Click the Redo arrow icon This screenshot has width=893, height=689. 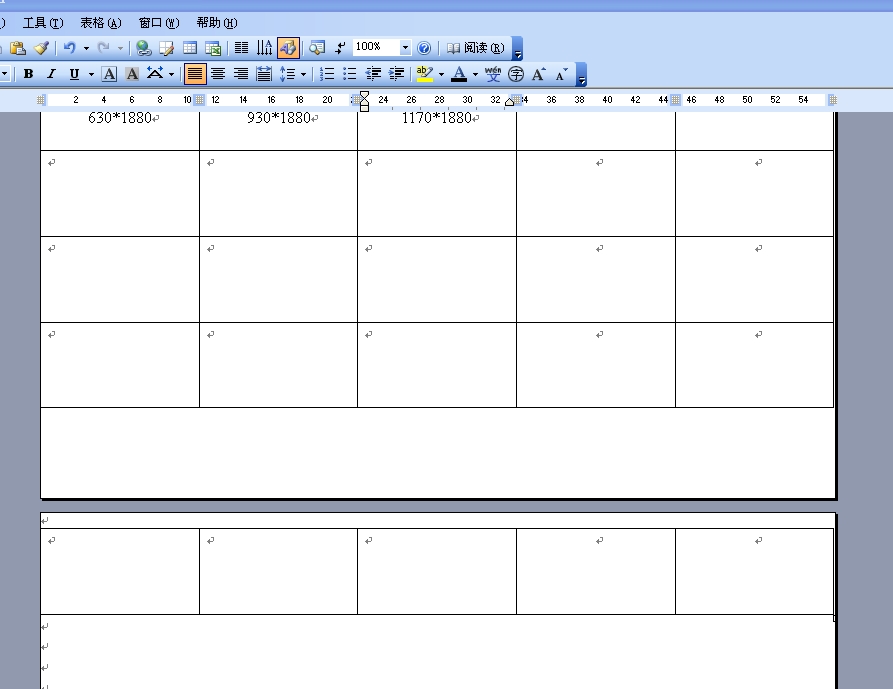[104, 48]
